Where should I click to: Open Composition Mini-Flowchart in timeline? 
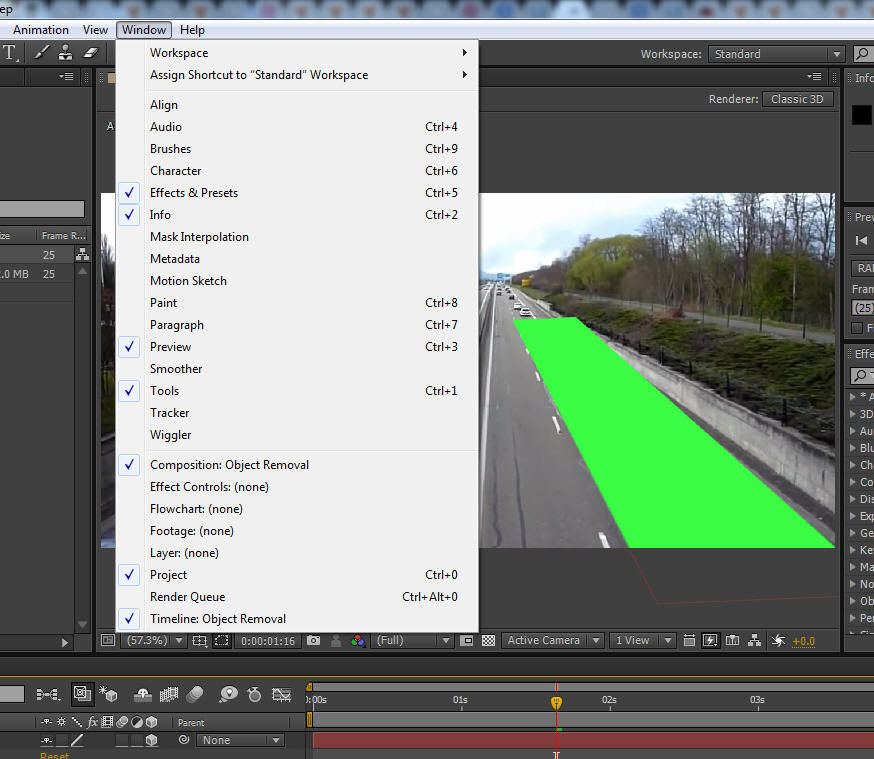48,694
